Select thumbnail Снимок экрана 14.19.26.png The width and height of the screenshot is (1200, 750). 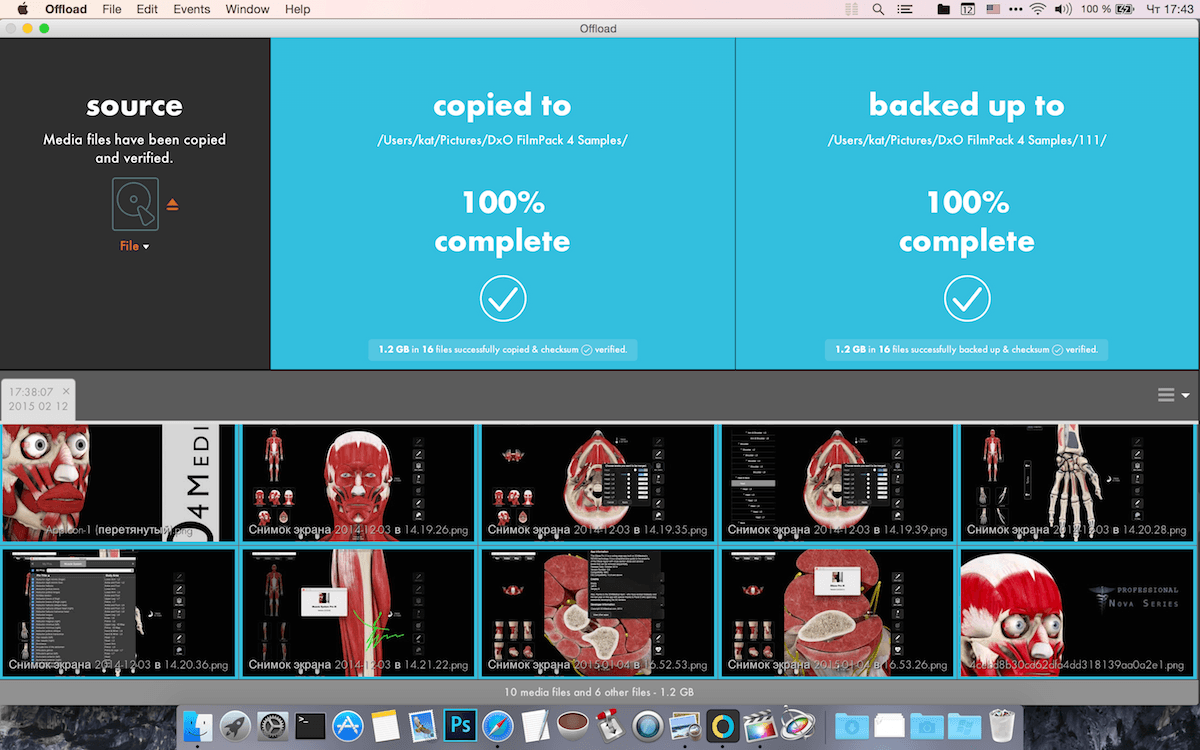(x=358, y=483)
